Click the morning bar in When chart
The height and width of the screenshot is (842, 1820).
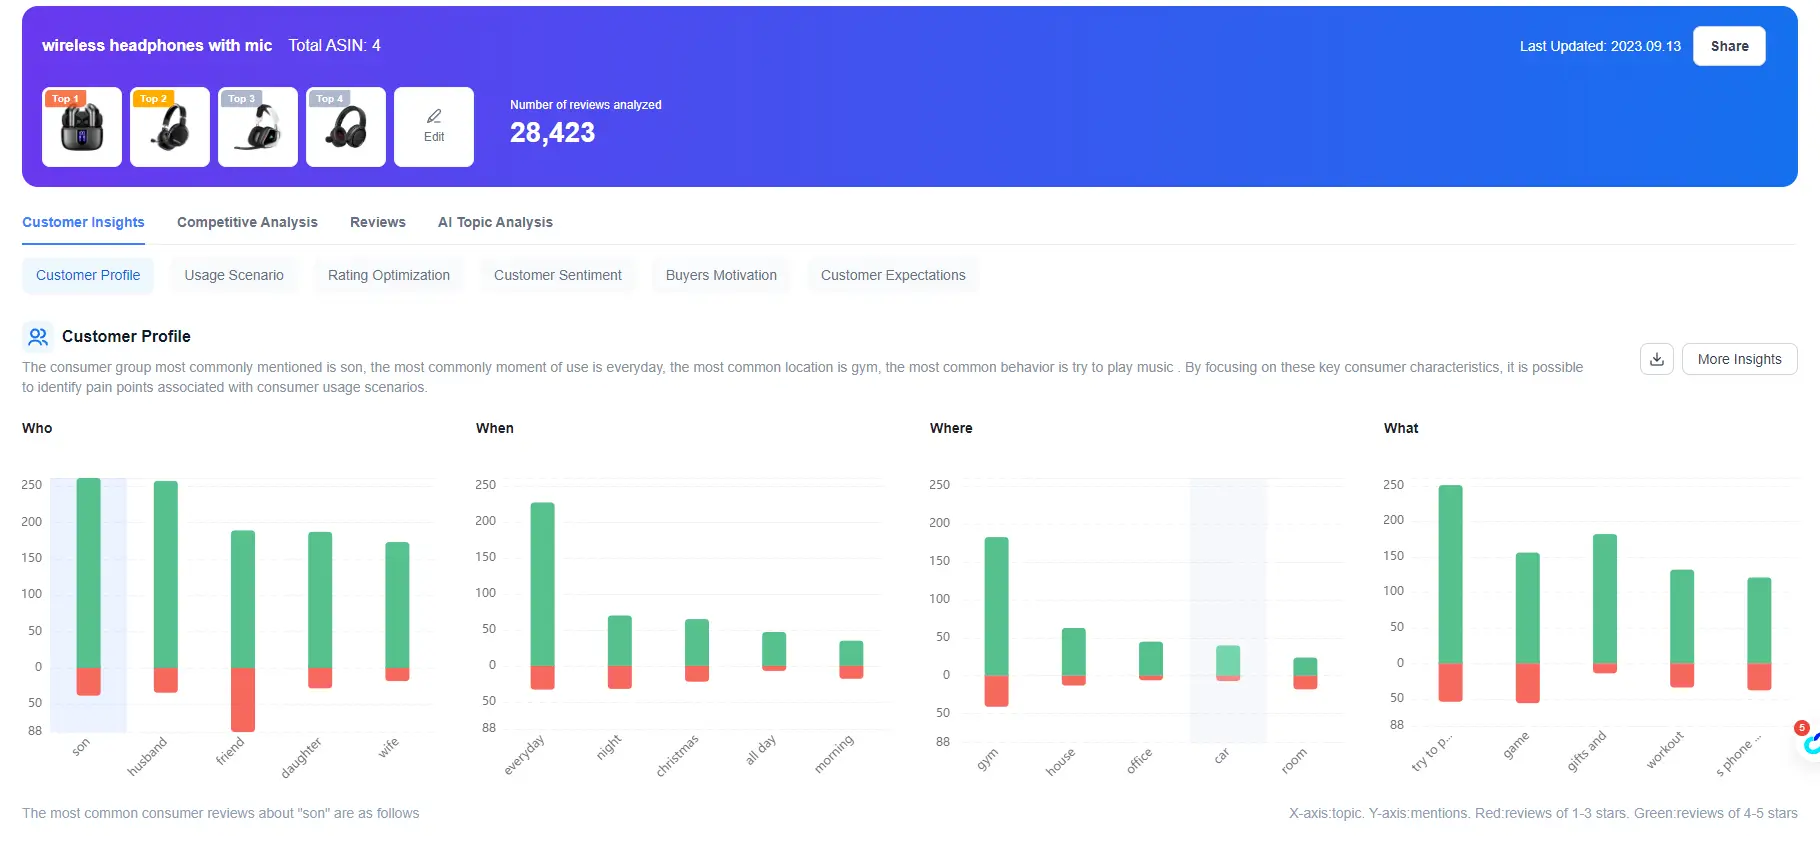click(851, 660)
